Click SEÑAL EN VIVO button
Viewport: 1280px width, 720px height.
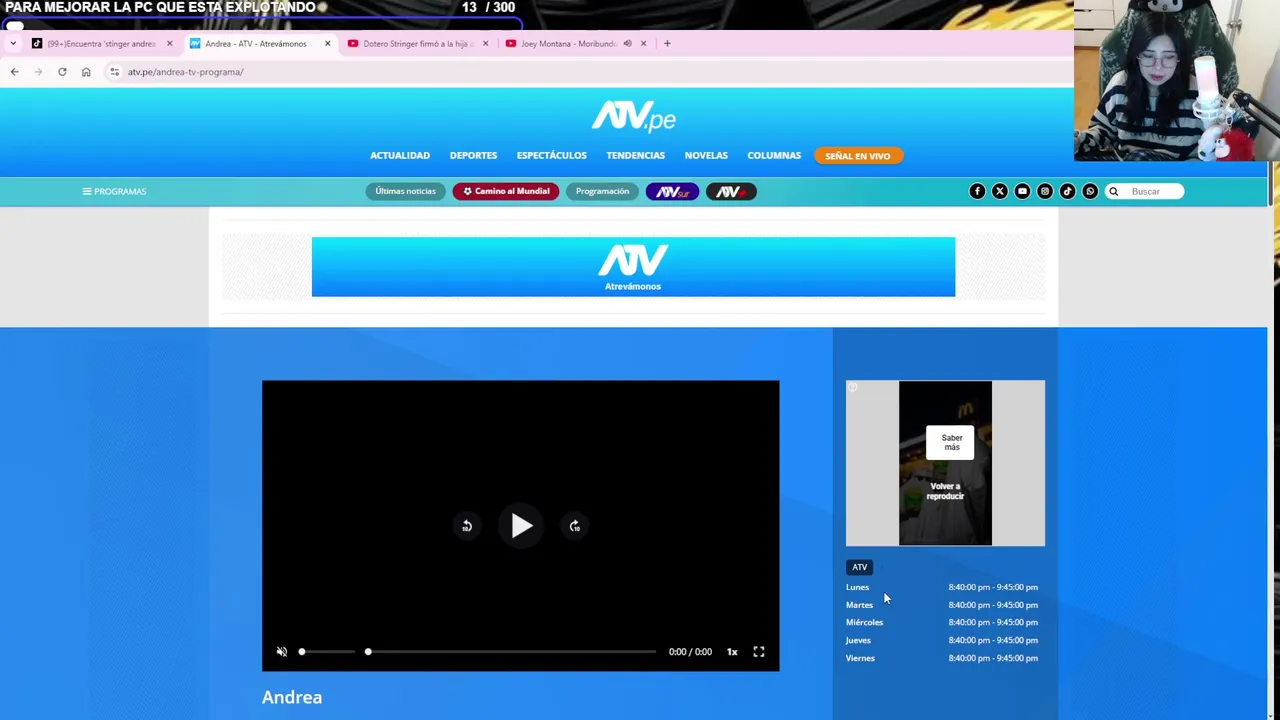tap(858, 156)
